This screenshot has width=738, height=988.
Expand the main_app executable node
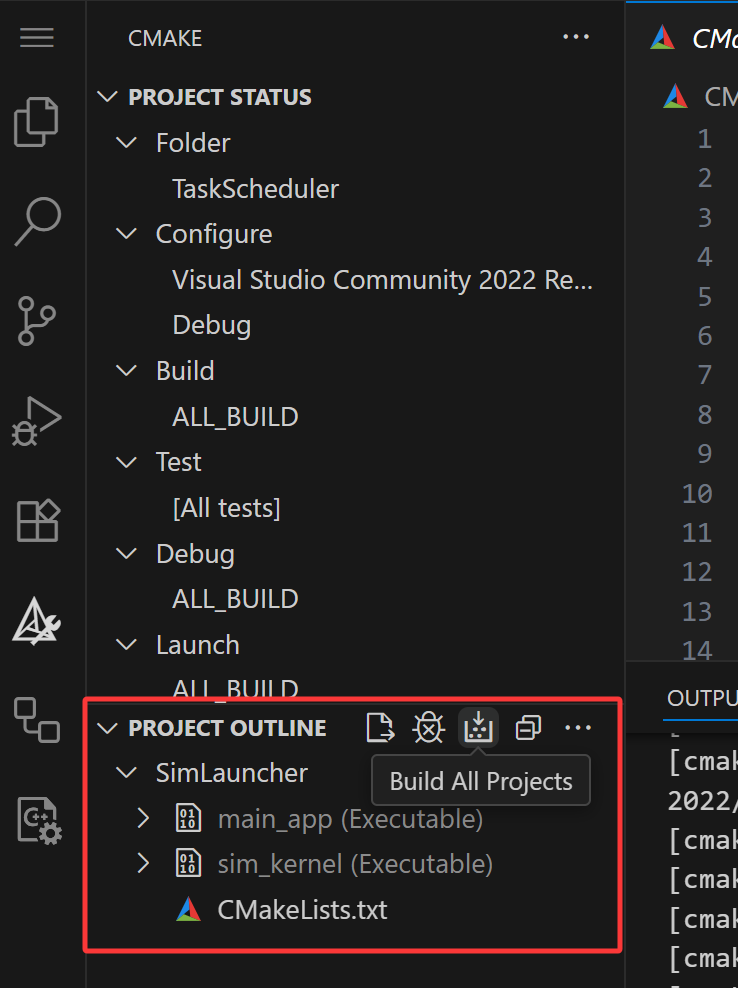[x=143, y=819]
